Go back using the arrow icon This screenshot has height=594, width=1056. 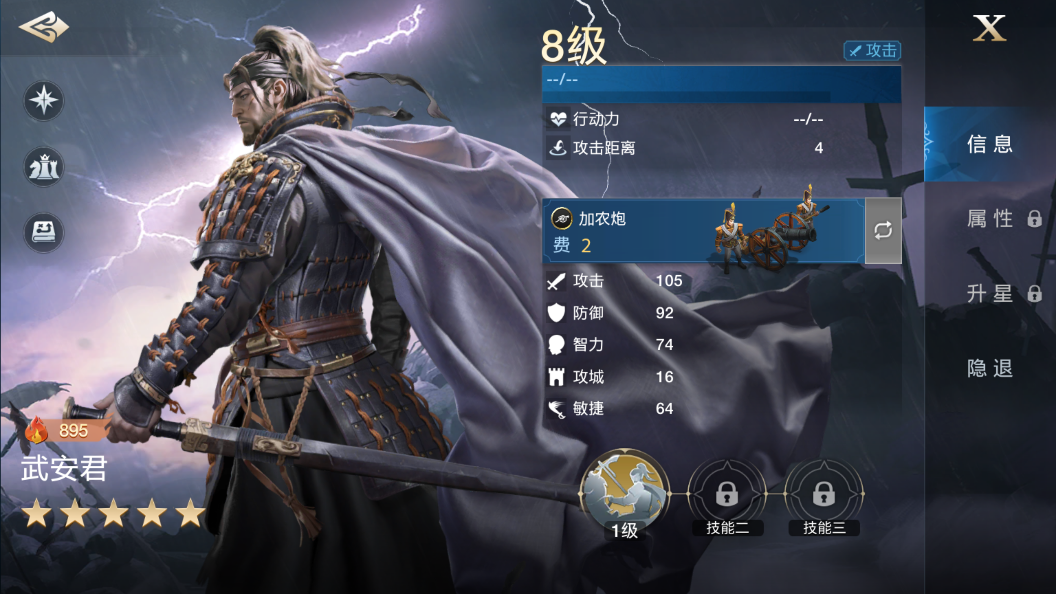tap(44, 27)
